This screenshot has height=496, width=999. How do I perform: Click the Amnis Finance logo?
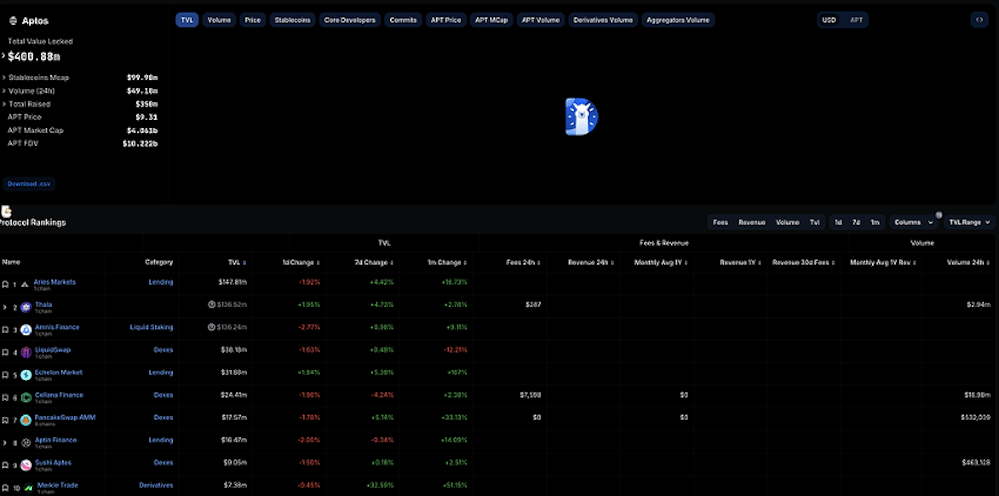(25, 330)
